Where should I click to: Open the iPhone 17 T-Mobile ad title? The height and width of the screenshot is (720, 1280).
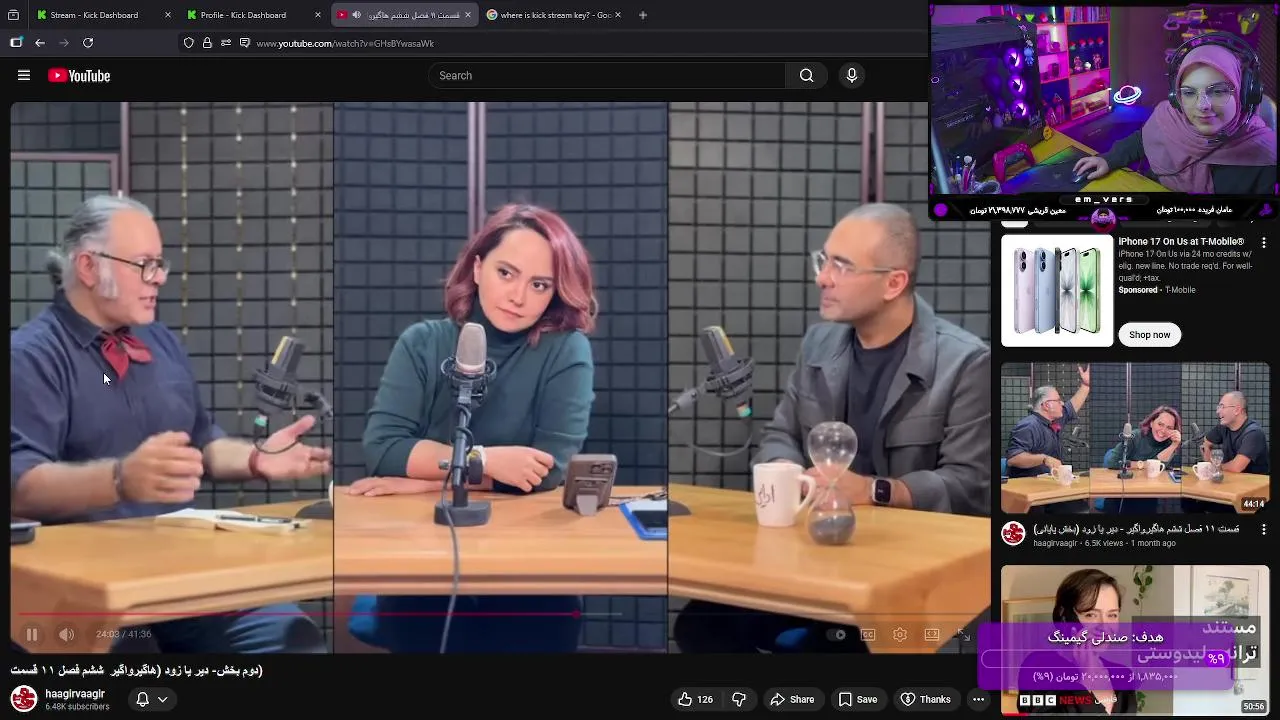(1181, 242)
